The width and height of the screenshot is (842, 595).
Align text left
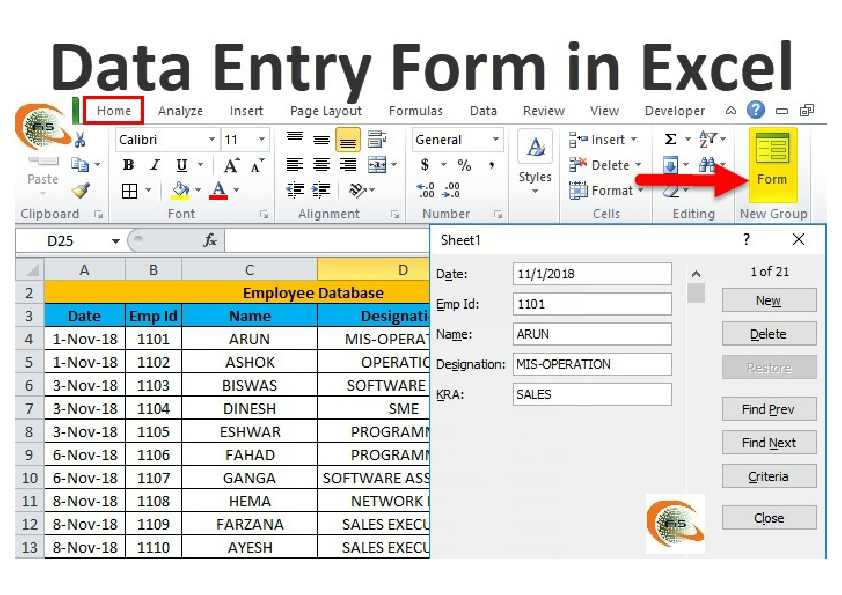[x=295, y=165]
